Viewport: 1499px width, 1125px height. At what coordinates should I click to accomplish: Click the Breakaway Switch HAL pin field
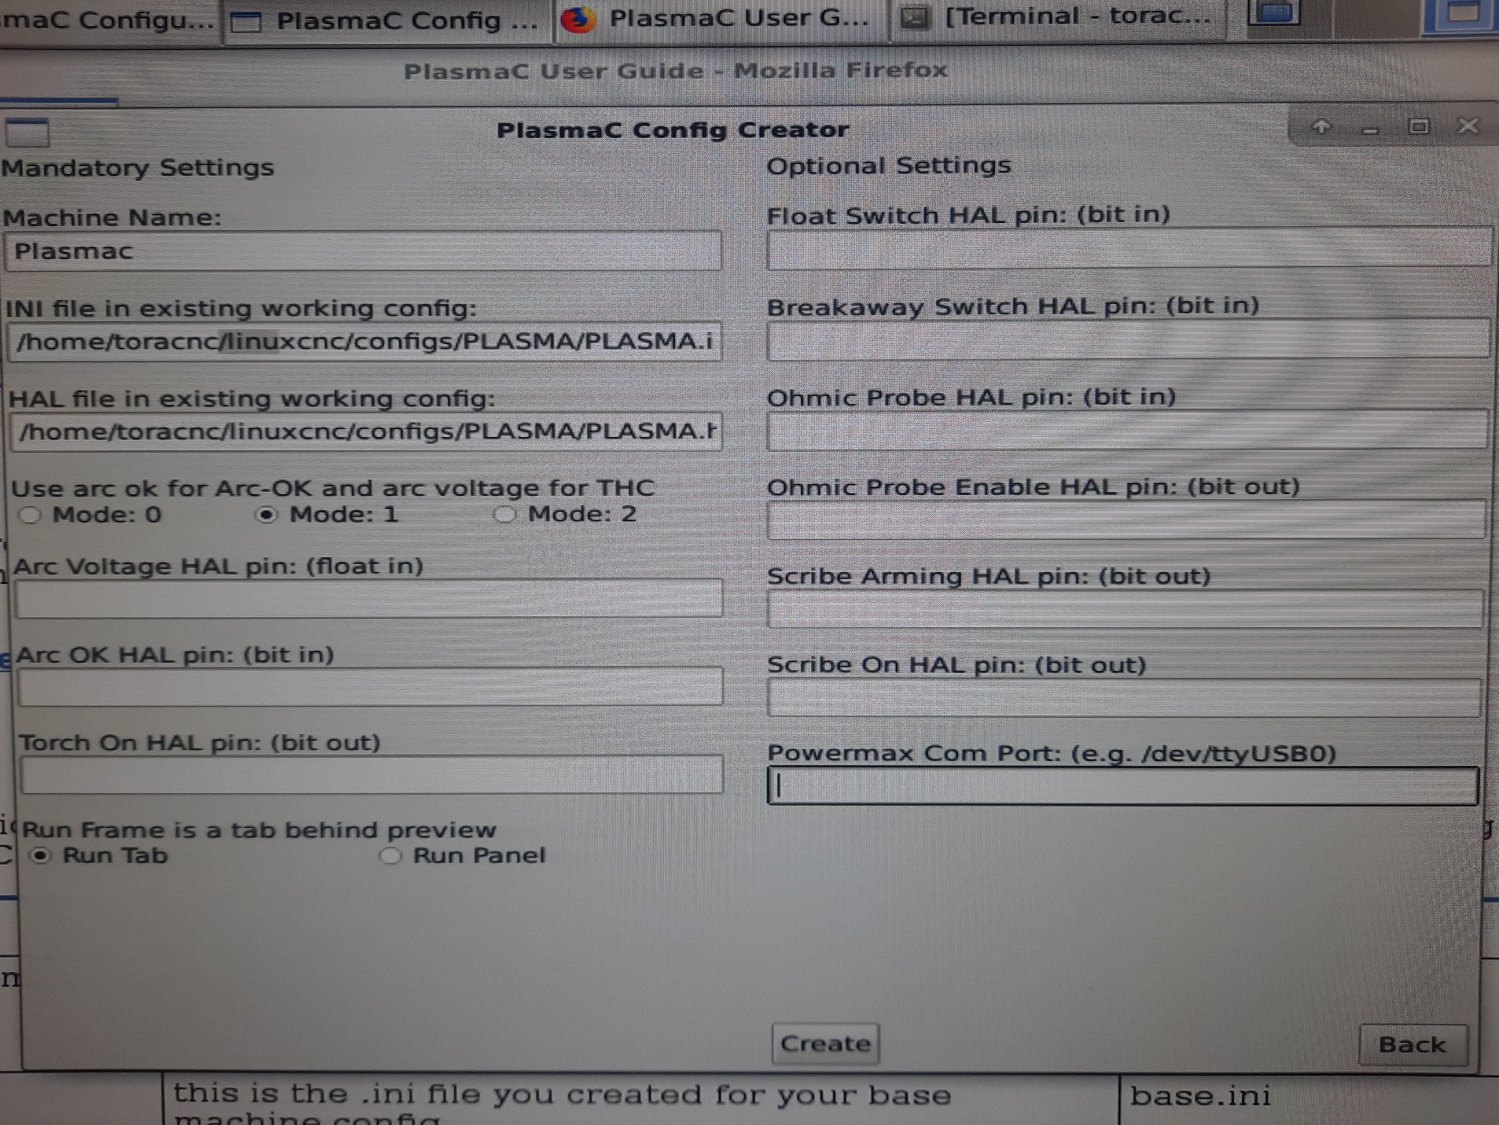1128,340
